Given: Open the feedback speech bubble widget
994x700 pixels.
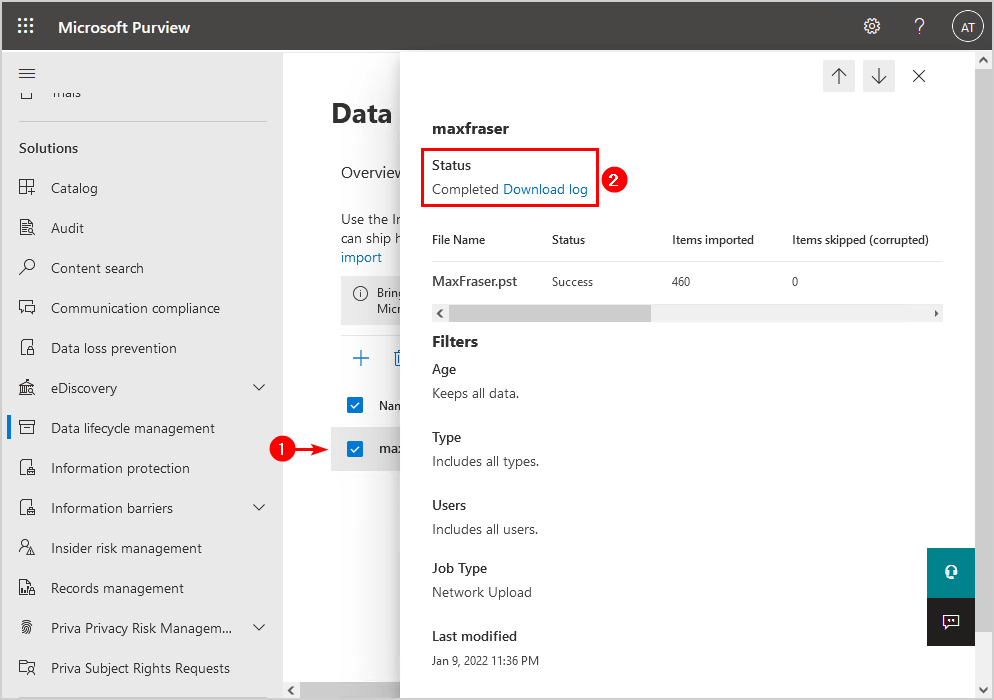Looking at the screenshot, I should click(x=950, y=621).
